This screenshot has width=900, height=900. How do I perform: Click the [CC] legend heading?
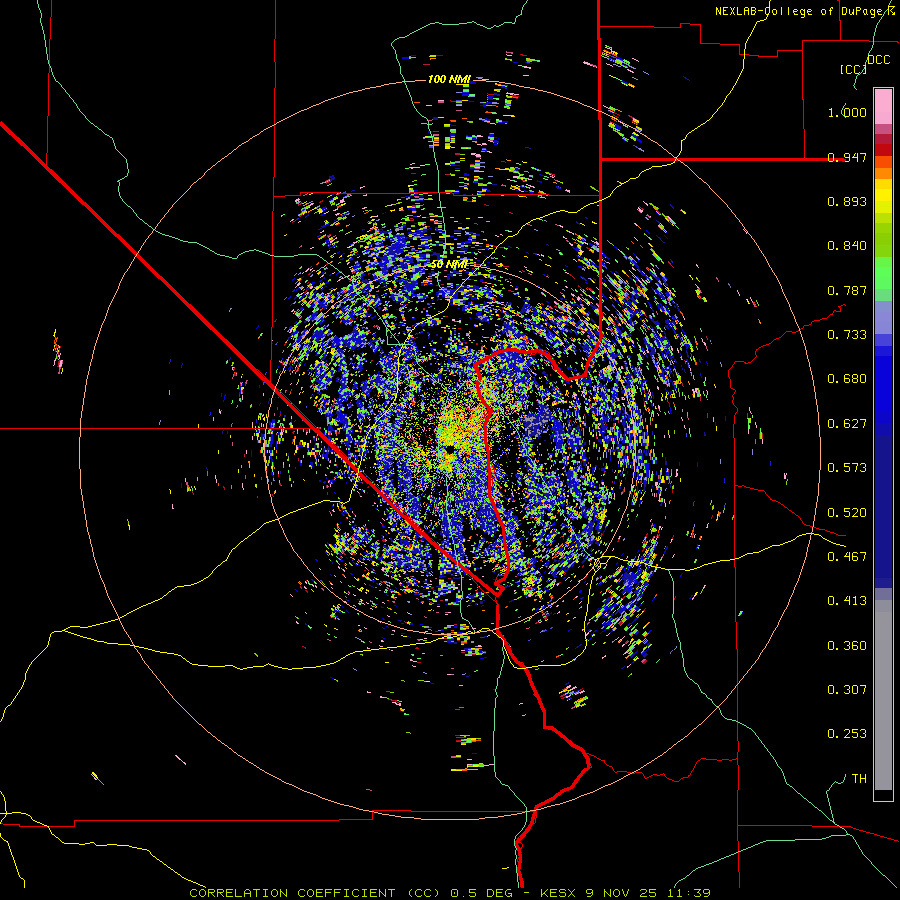(853, 69)
